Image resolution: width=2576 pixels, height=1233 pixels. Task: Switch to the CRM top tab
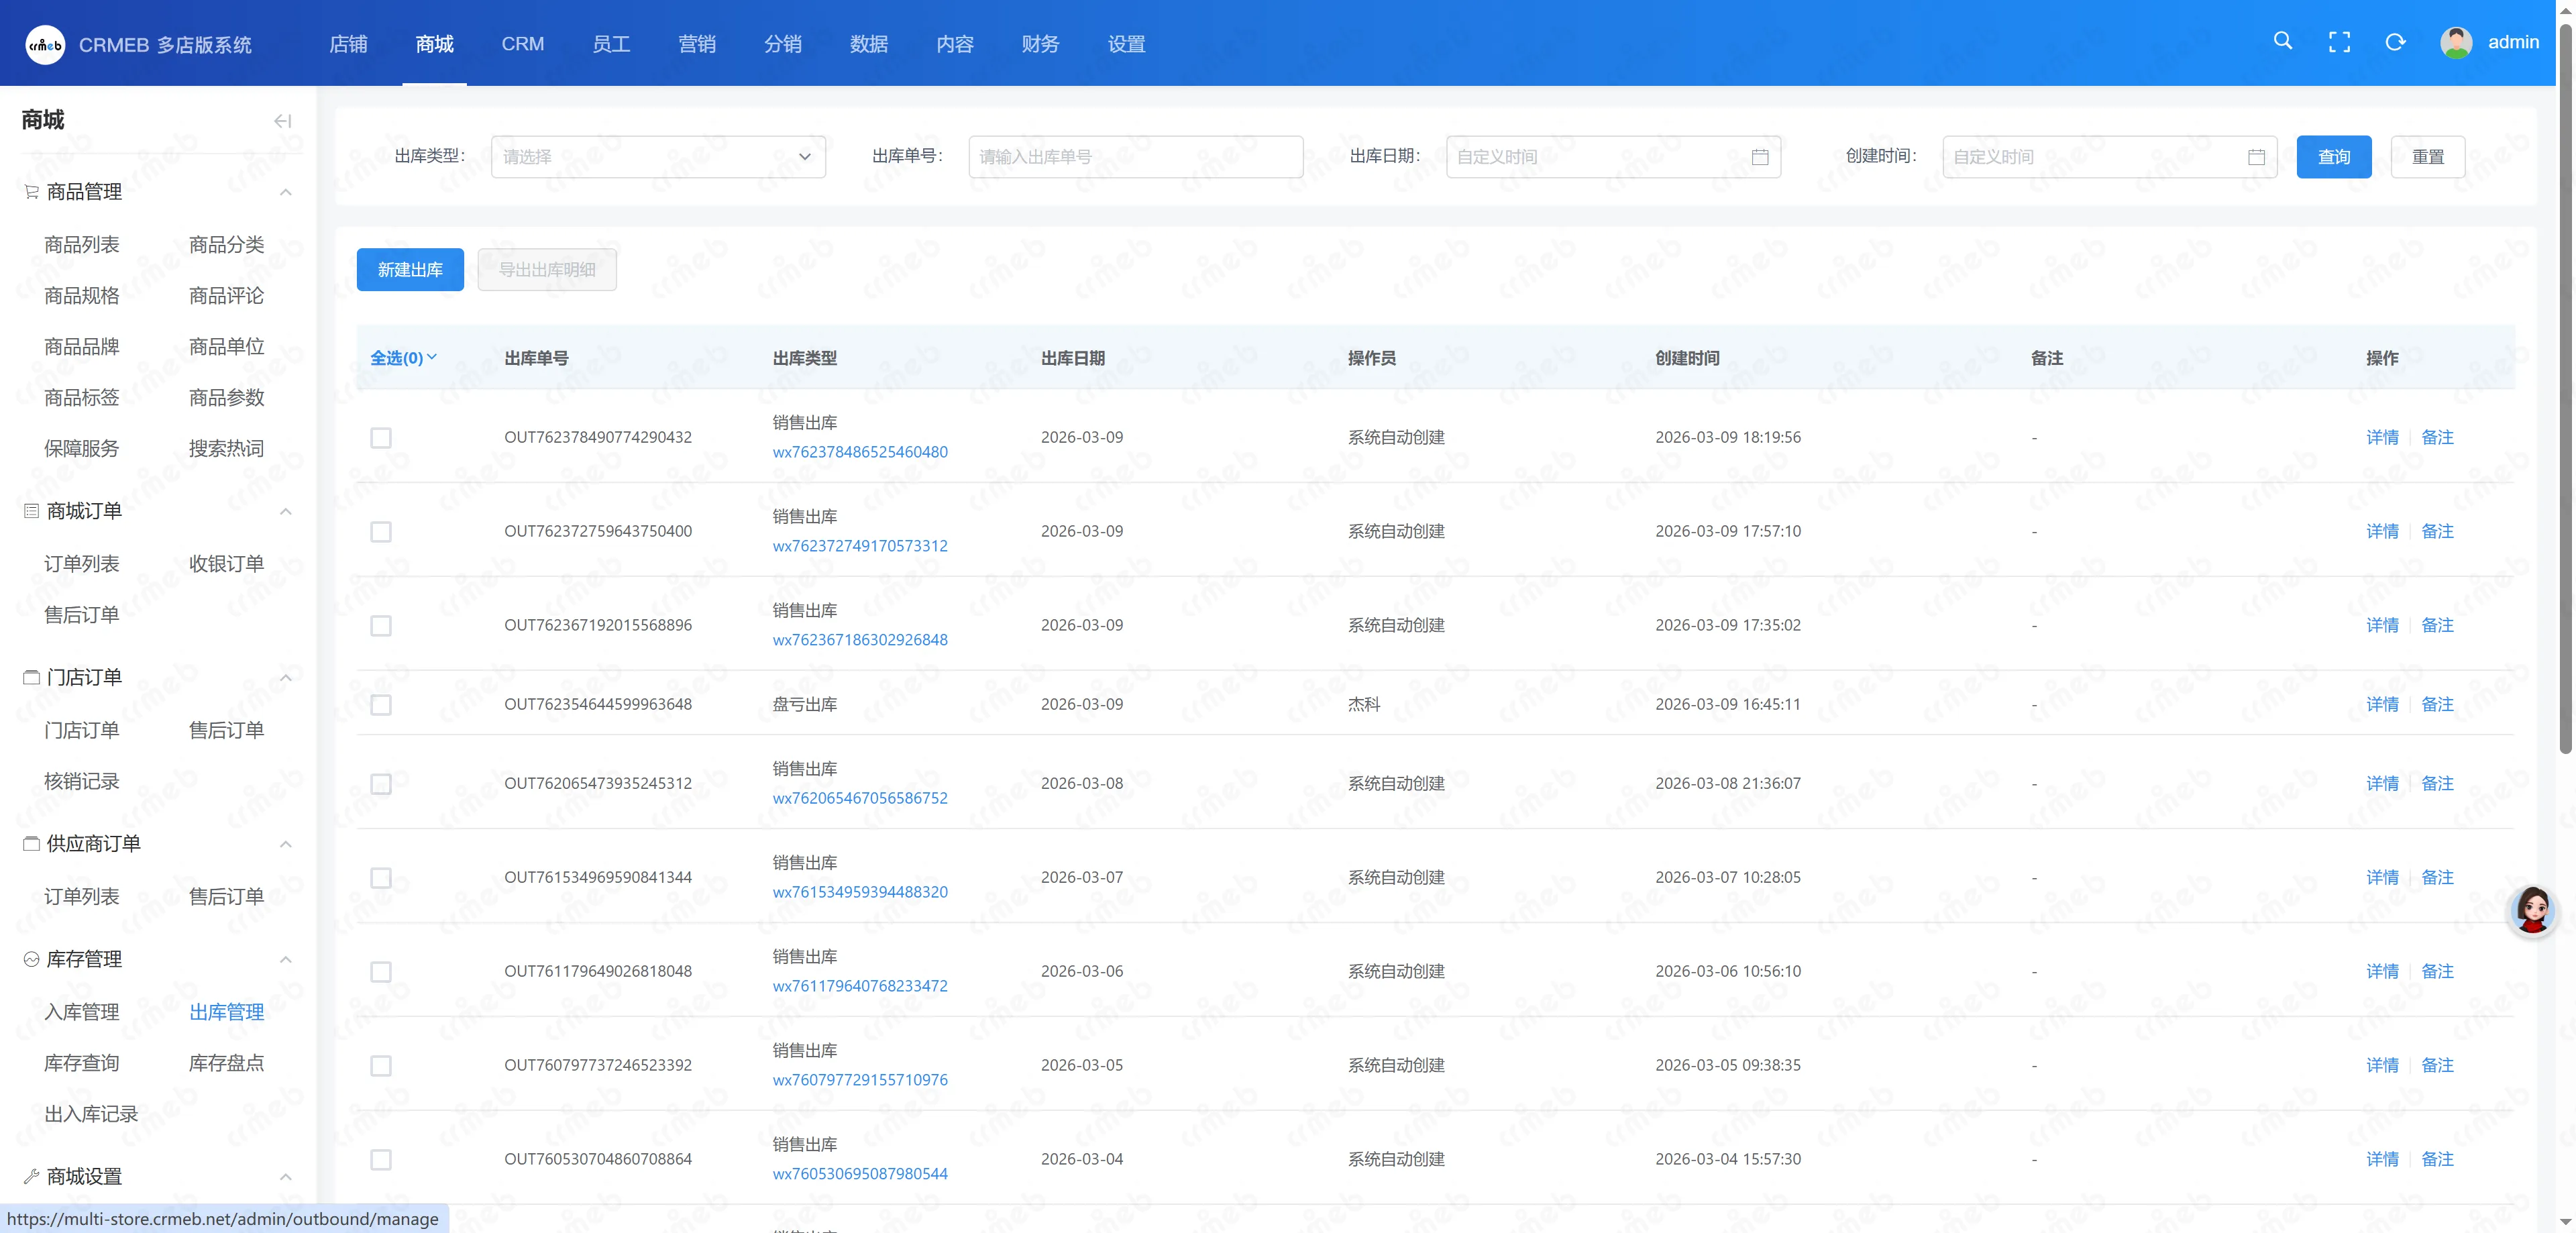(523, 44)
